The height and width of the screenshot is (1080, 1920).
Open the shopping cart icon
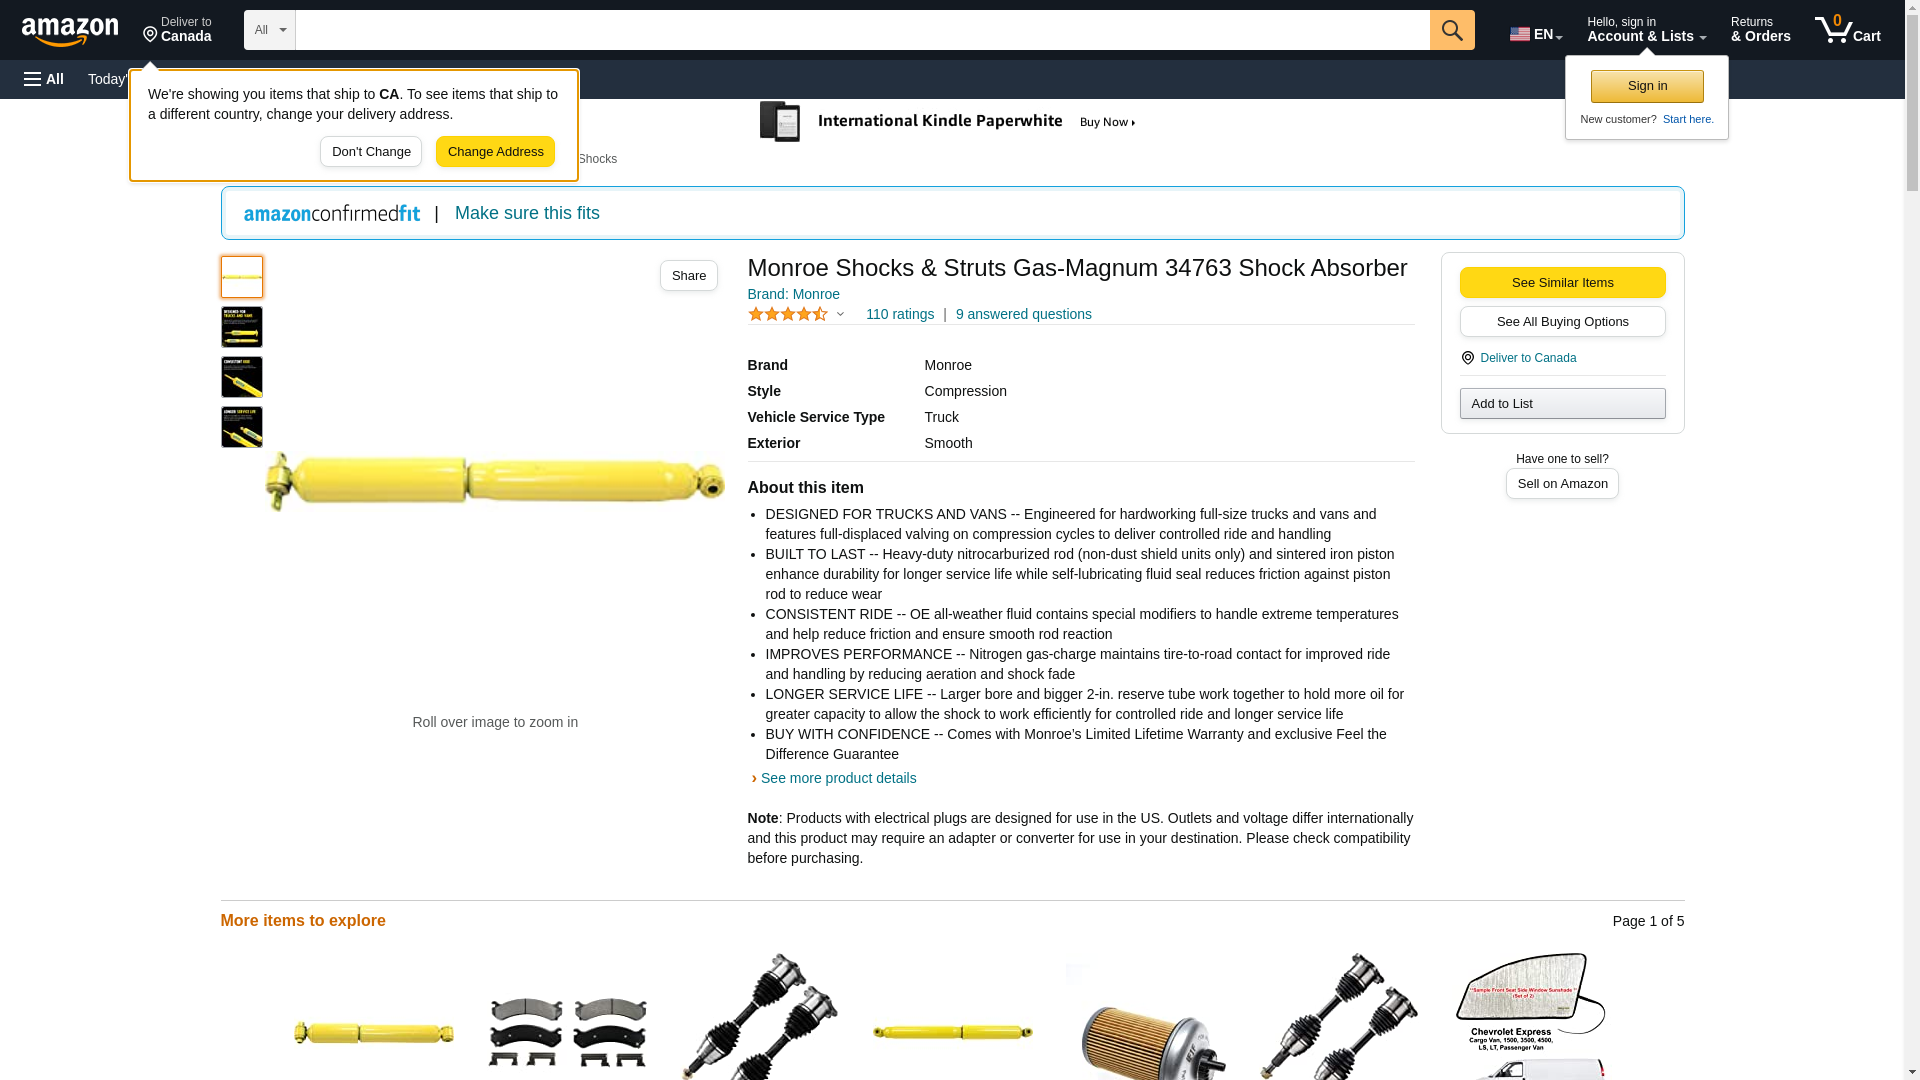click(x=1847, y=30)
